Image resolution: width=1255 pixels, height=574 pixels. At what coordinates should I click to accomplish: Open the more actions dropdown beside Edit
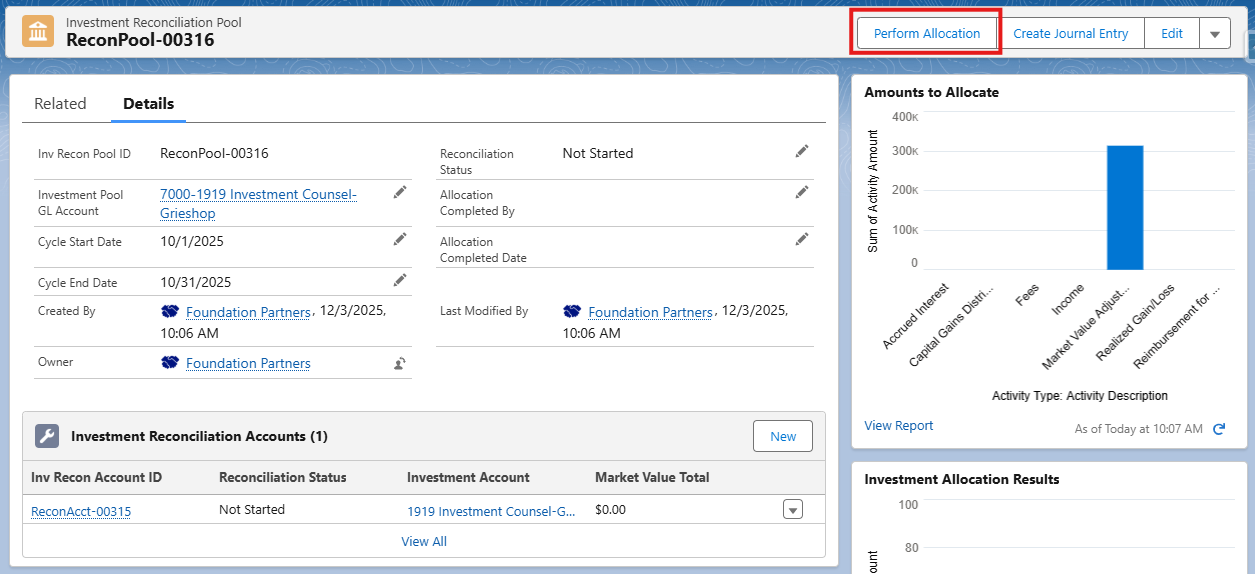pos(1214,34)
